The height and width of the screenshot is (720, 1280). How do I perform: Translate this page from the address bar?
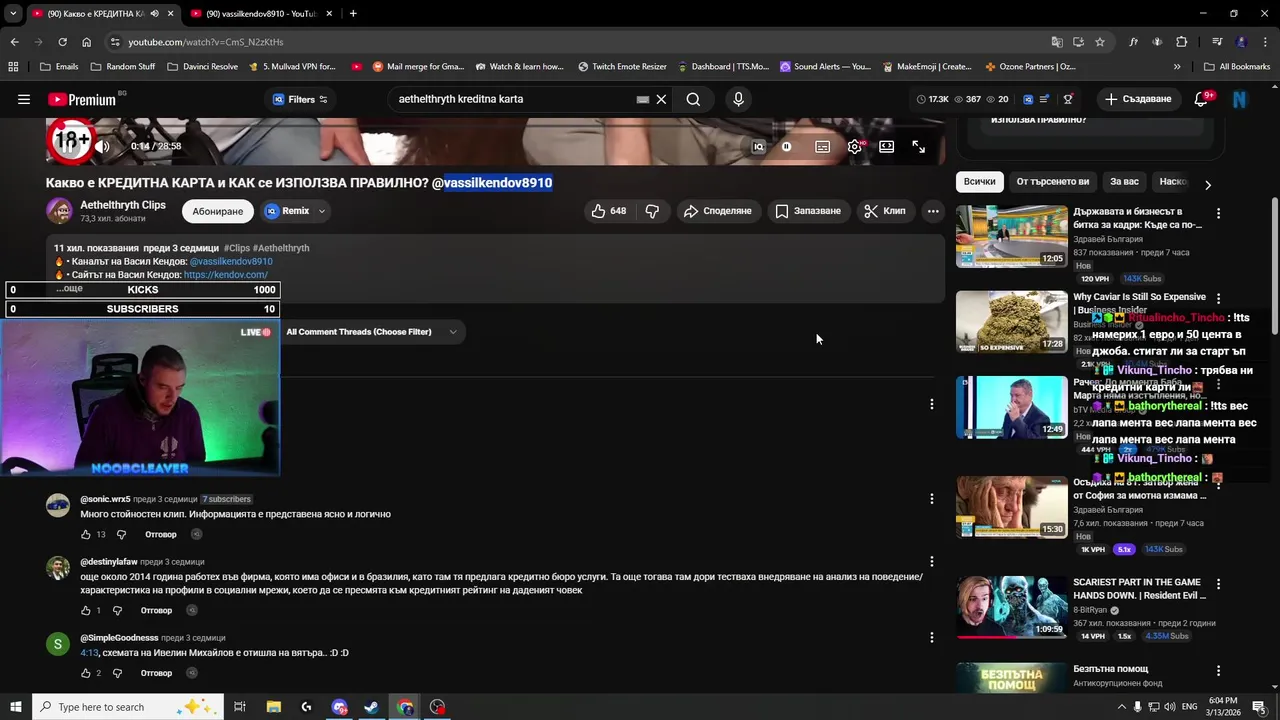tap(1057, 42)
